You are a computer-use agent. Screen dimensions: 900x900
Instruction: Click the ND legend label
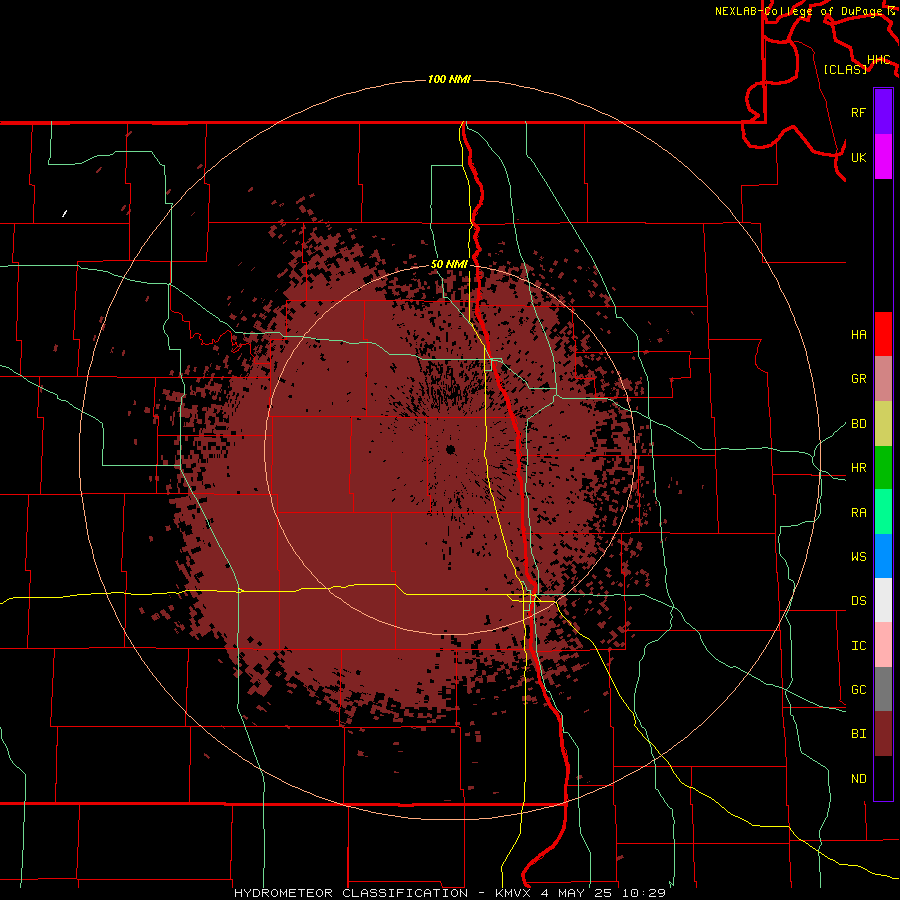pyautogui.click(x=859, y=779)
